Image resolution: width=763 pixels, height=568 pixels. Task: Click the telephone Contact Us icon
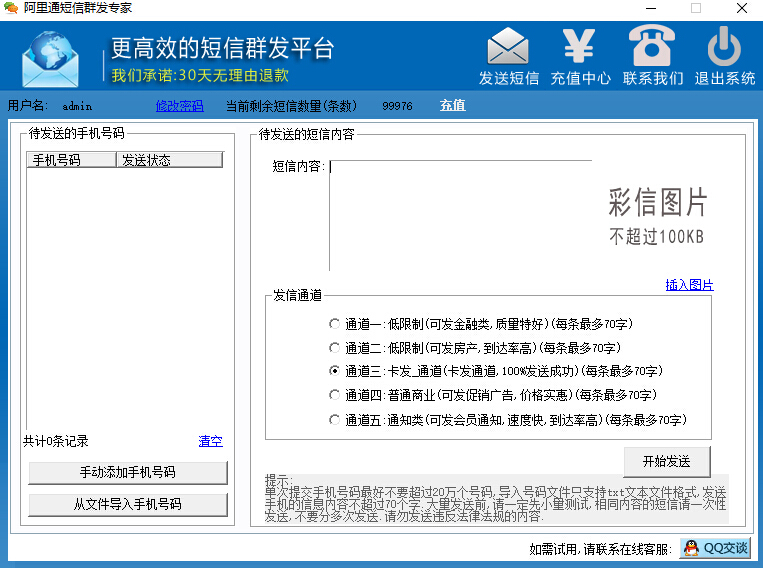(x=653, y=48)
